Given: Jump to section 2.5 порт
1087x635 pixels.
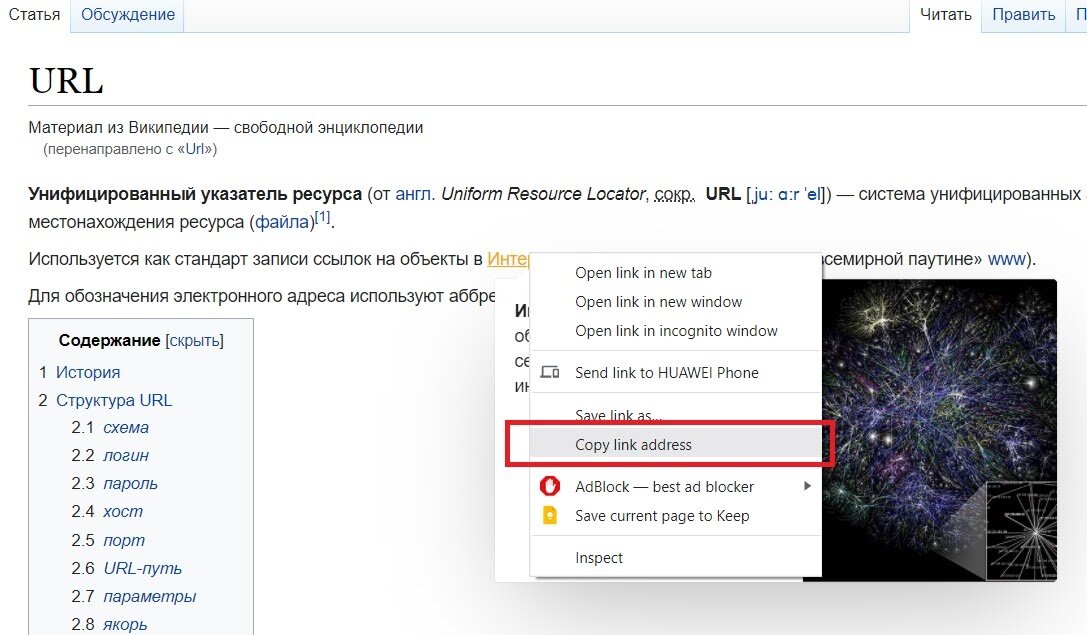Looking at the screenshot, I should click(124, 540).
